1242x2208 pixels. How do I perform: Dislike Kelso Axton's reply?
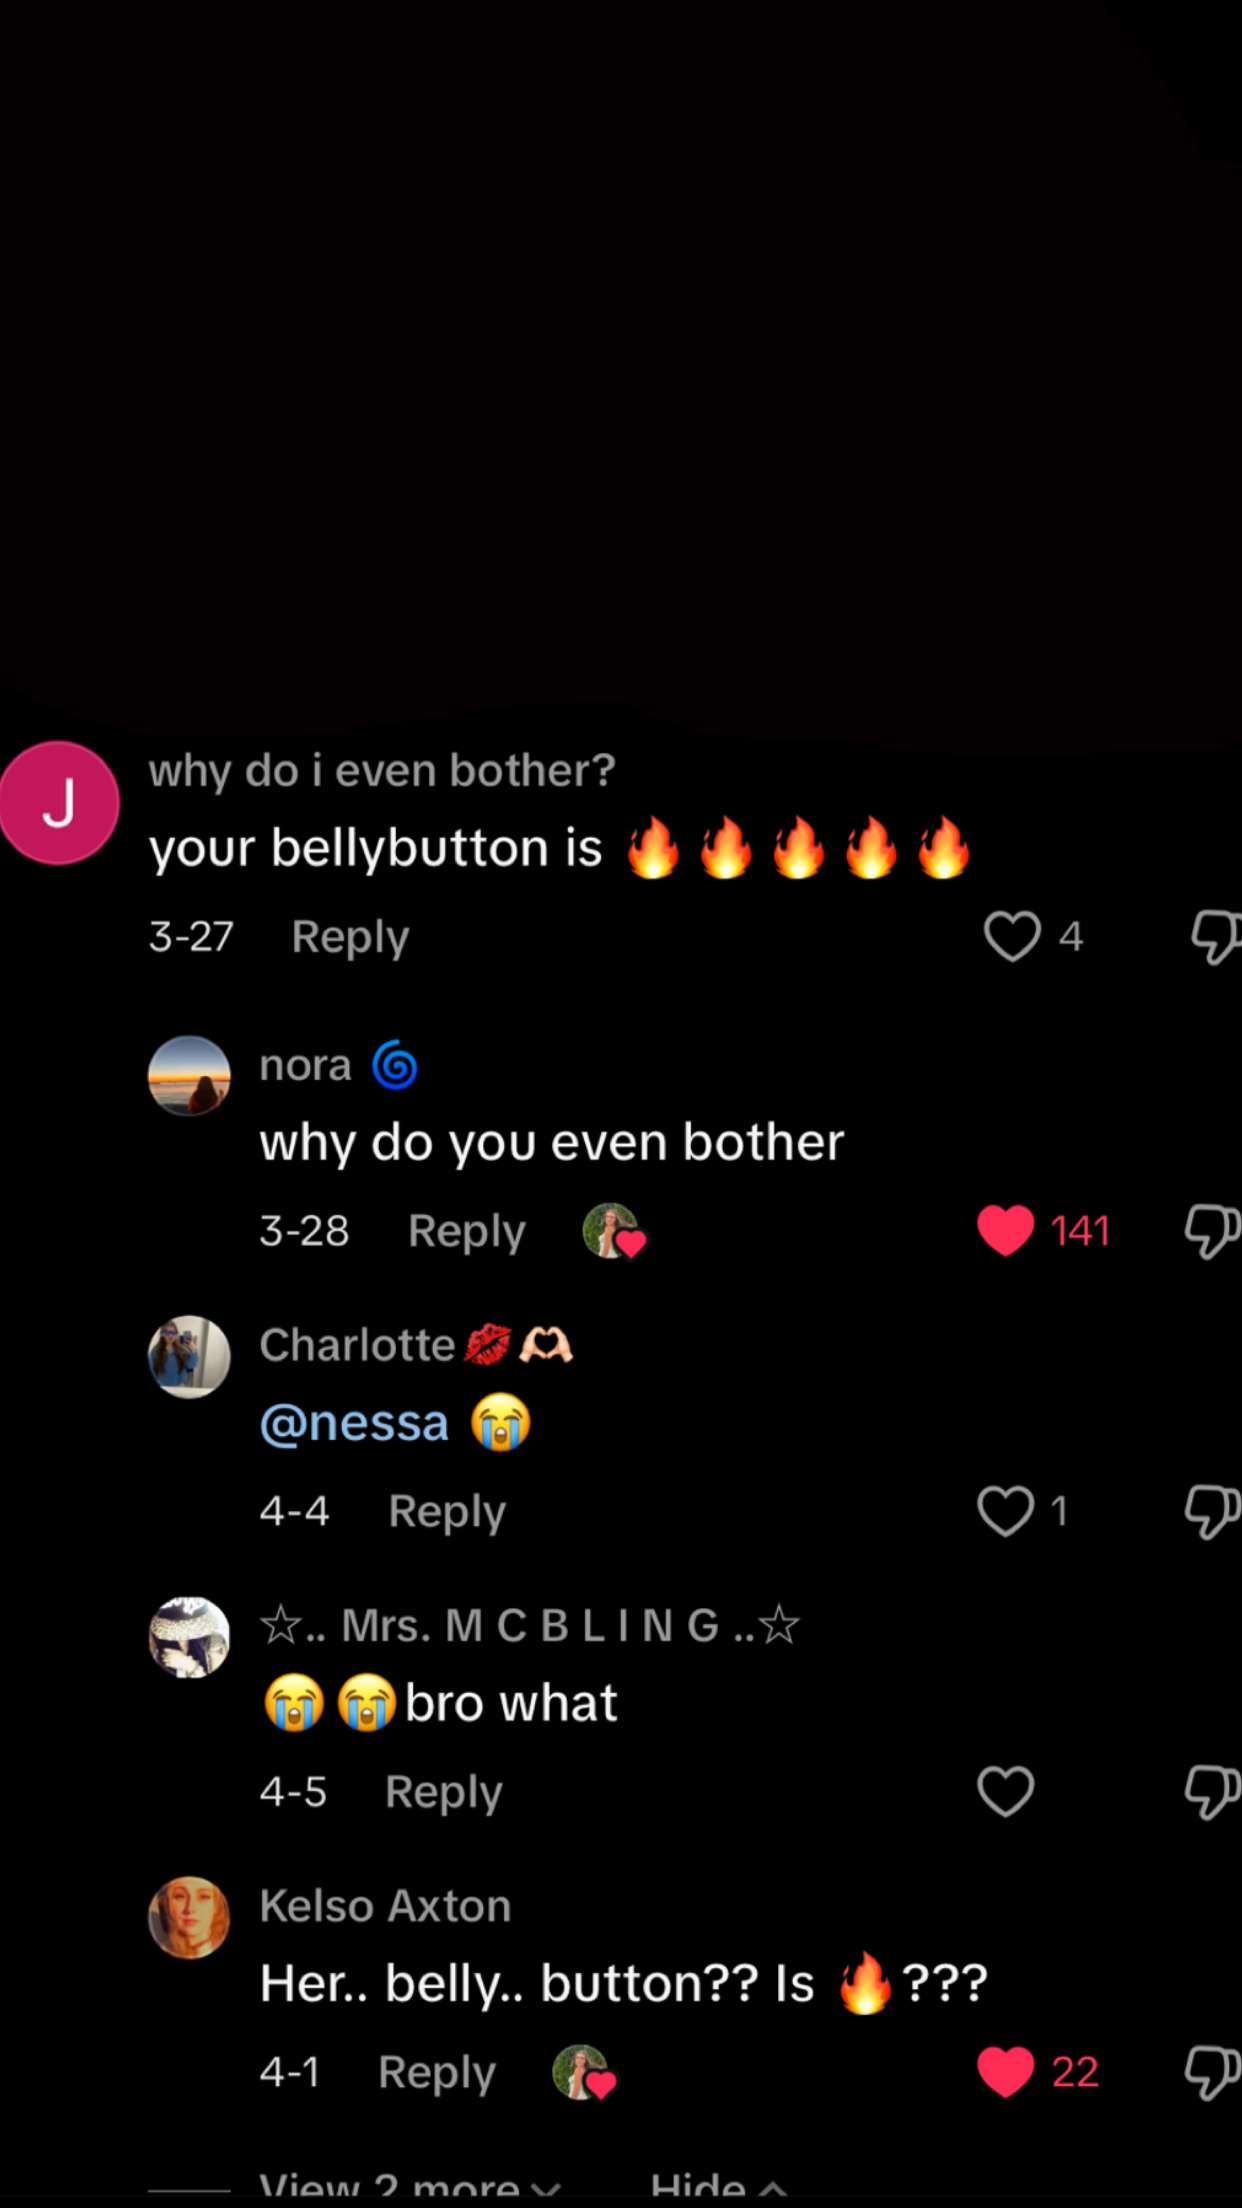click(1211, 2071)
